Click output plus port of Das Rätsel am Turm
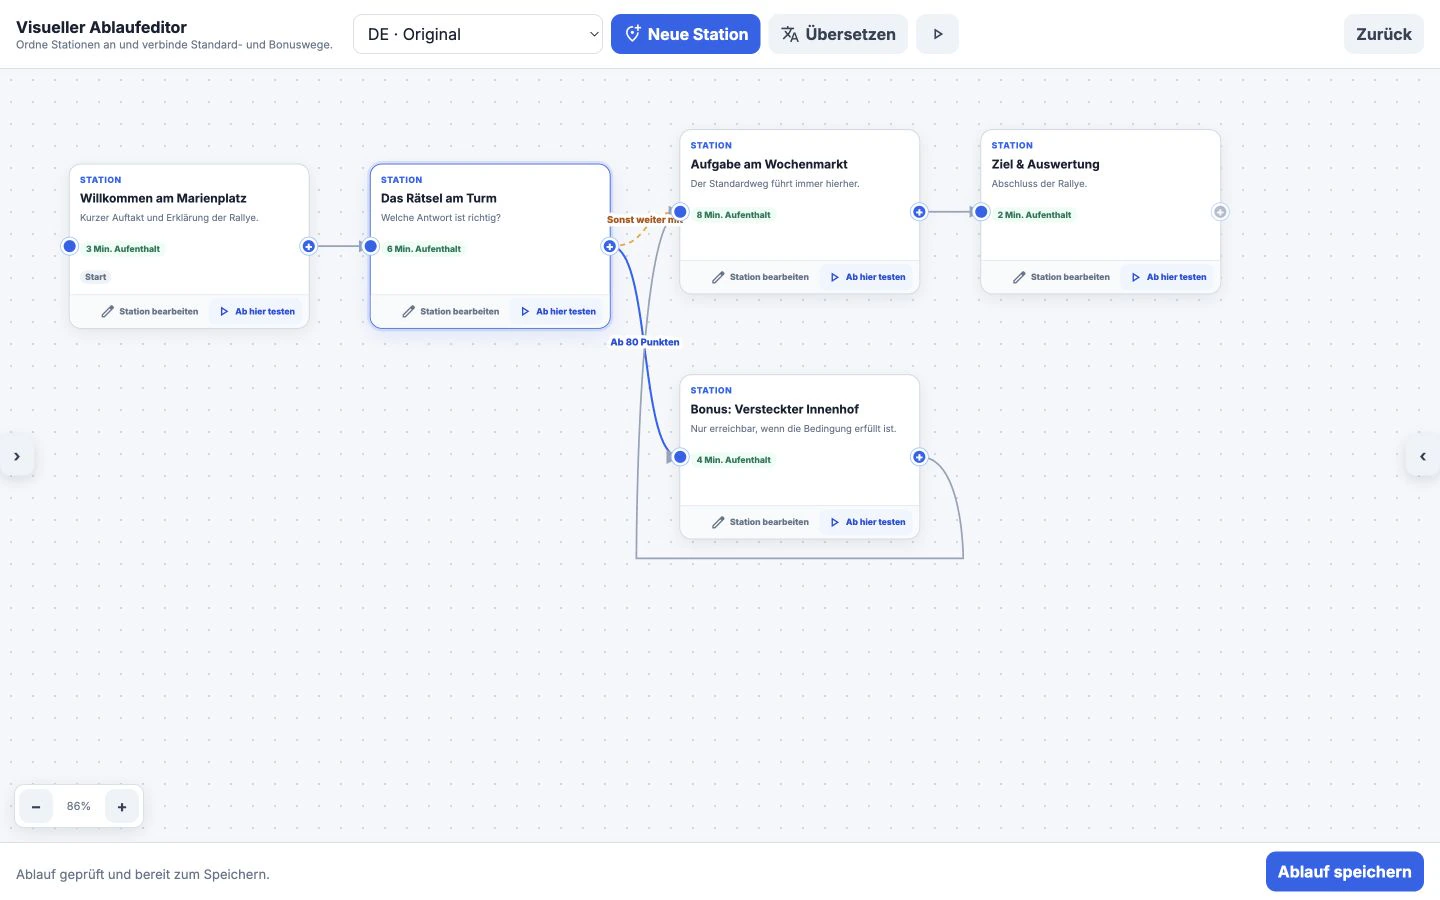The height and width of the screenshot is (900, 1440). point(610,246)
